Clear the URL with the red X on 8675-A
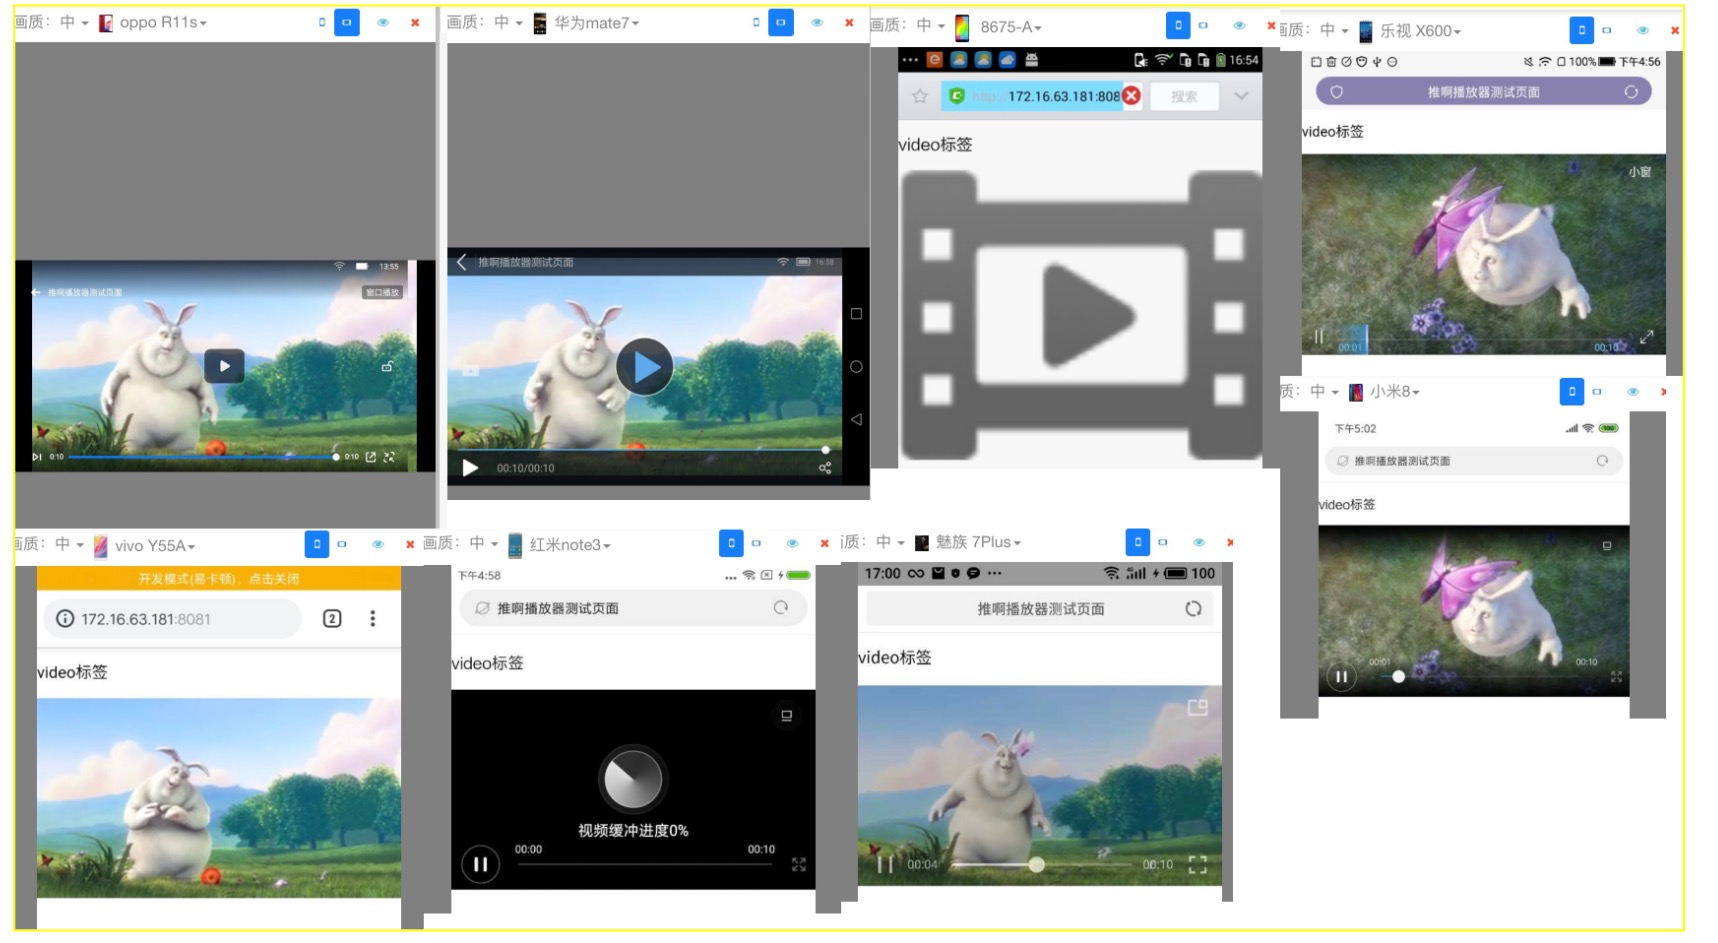The height and width of the screenshot is (943, 1718). 1131,96
